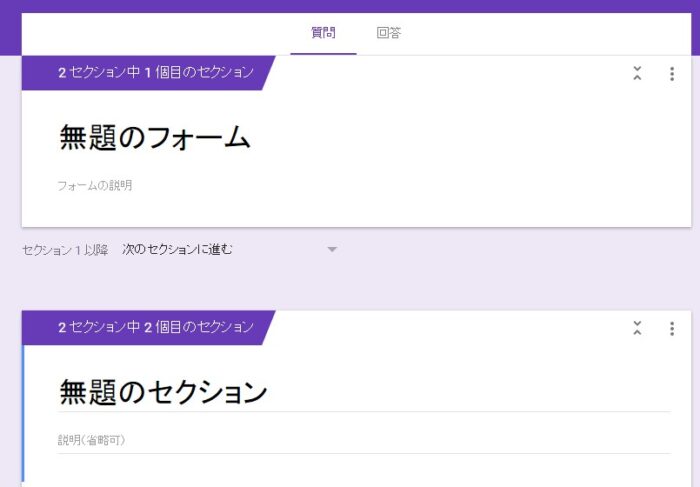Collapse section 1 with the arrows icon

637,73
